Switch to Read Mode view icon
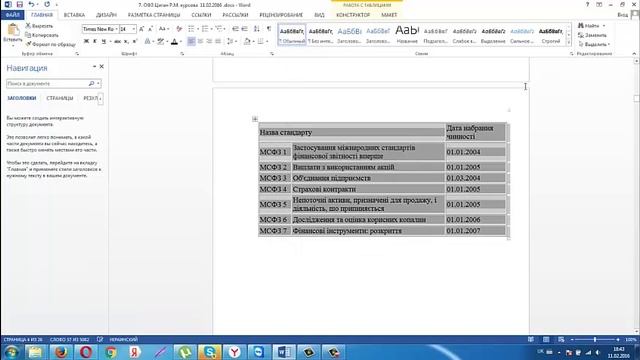 (531, 340)
